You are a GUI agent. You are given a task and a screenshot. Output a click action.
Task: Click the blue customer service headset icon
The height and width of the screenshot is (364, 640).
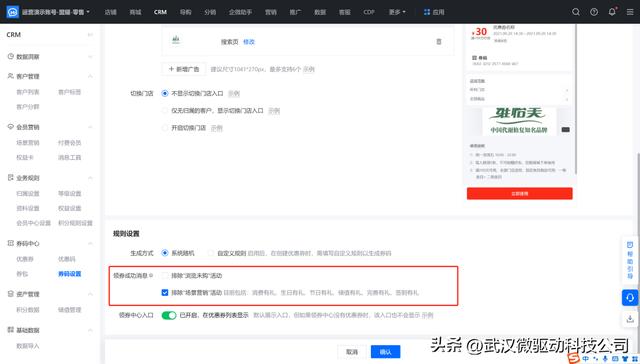click(630, 297)
